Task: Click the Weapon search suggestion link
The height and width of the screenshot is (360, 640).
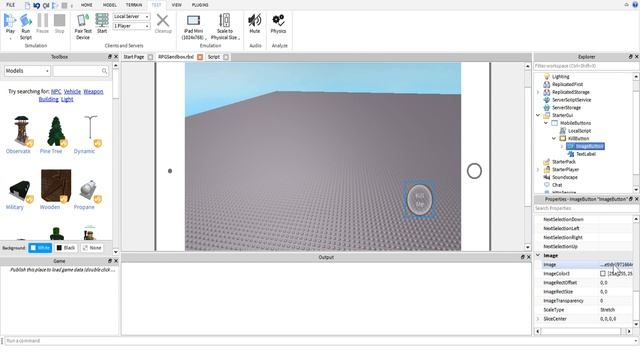Action: tap(93, 91)
